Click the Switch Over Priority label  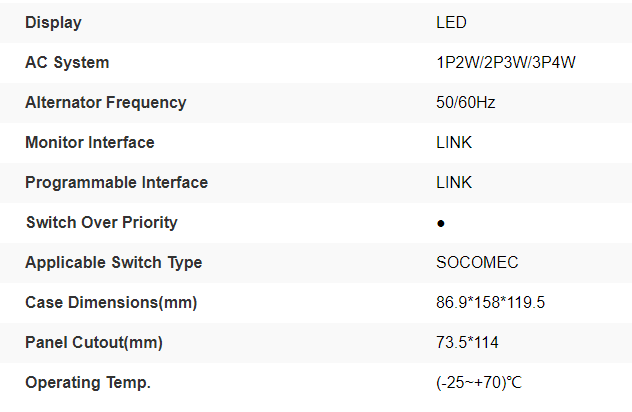(x=101, y=222)
